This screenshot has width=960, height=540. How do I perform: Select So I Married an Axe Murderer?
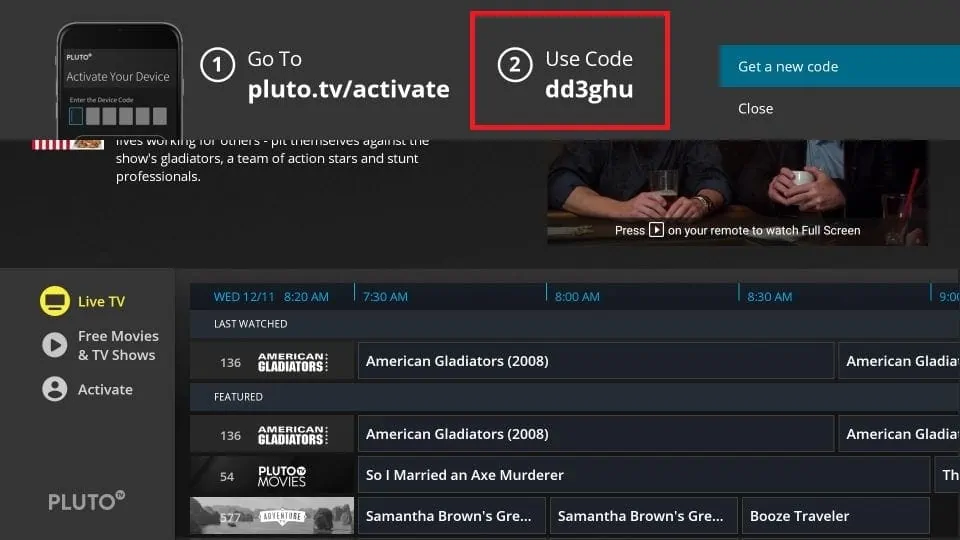click(x=643, y=474)
